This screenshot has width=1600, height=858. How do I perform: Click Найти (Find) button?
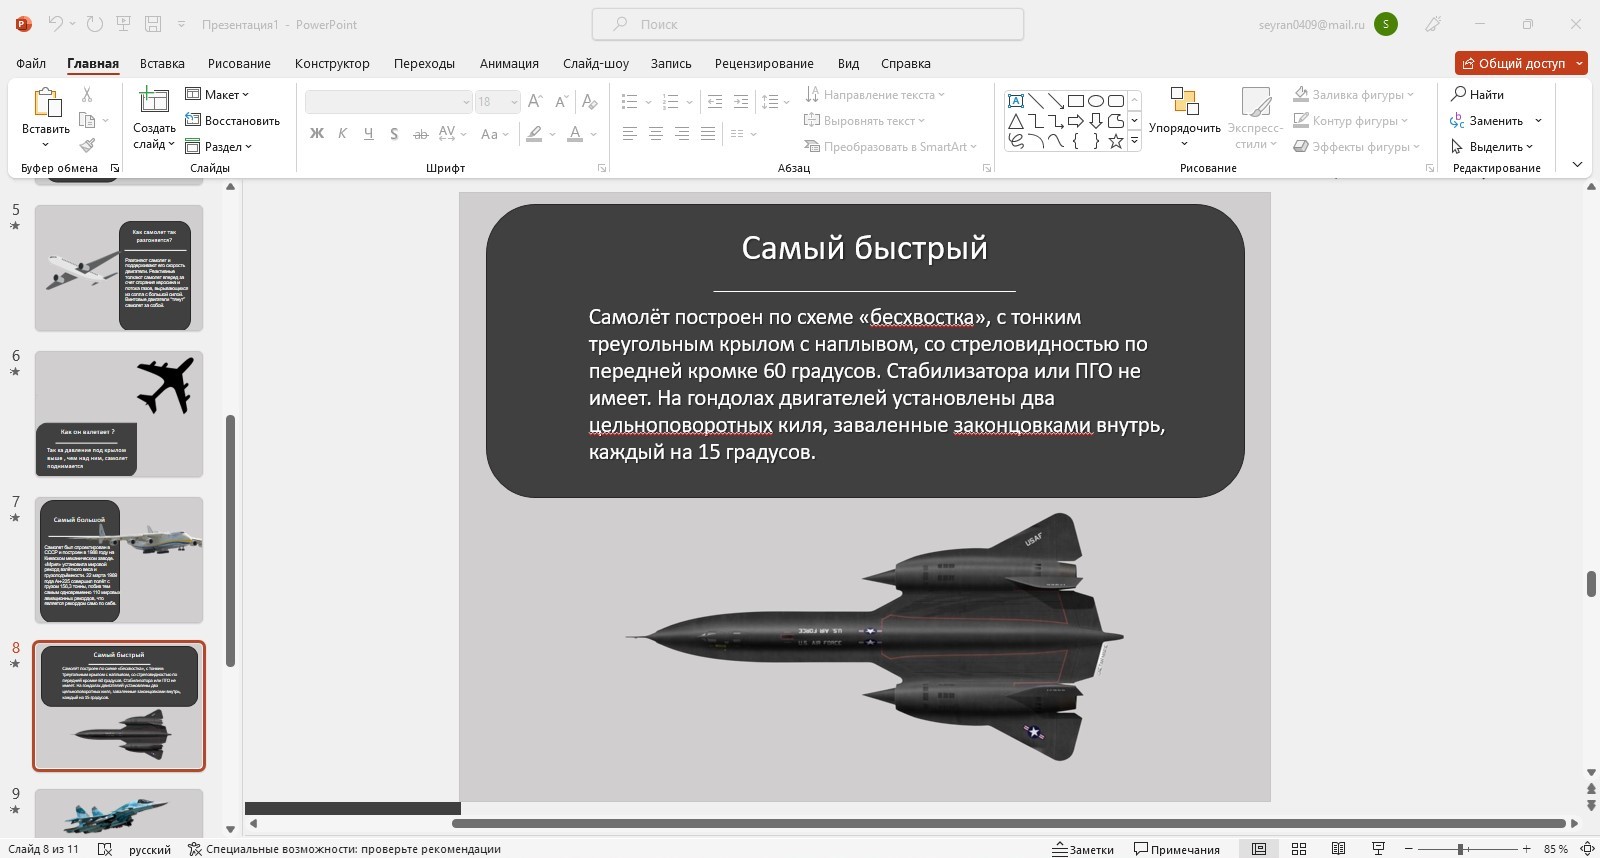coord(1478,94)
